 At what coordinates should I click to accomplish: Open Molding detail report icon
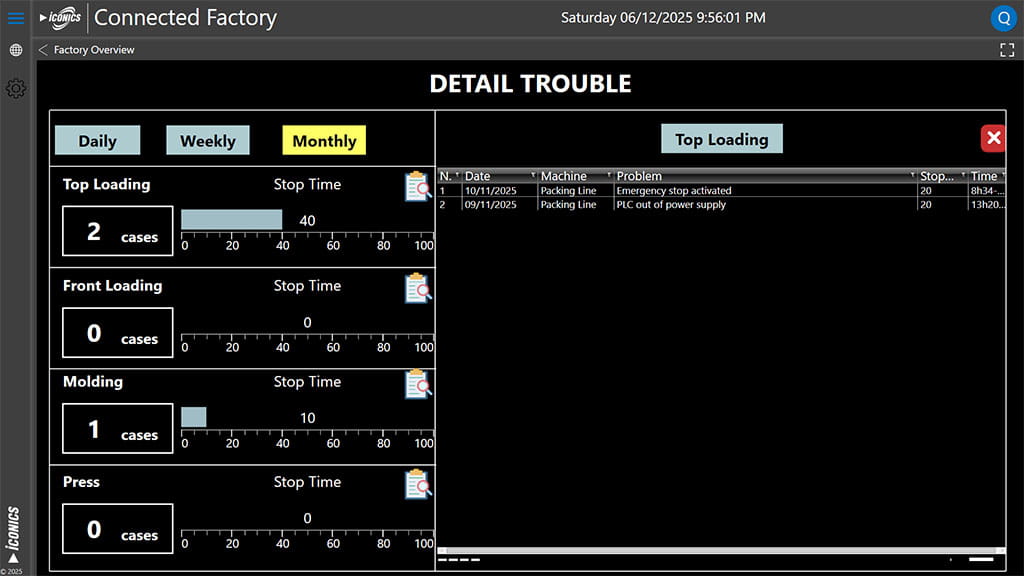418,384
